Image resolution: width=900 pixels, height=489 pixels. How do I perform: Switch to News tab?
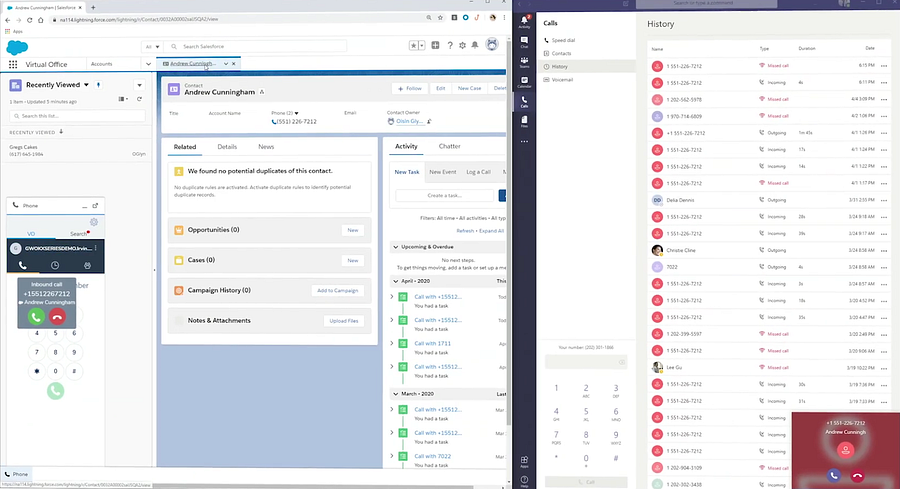266,147
